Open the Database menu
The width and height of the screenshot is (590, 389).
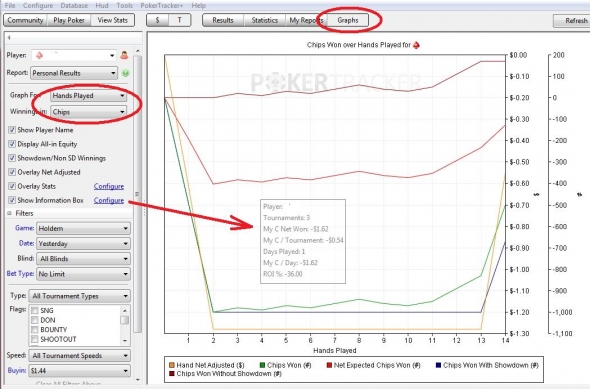click(x=74, y=6)
